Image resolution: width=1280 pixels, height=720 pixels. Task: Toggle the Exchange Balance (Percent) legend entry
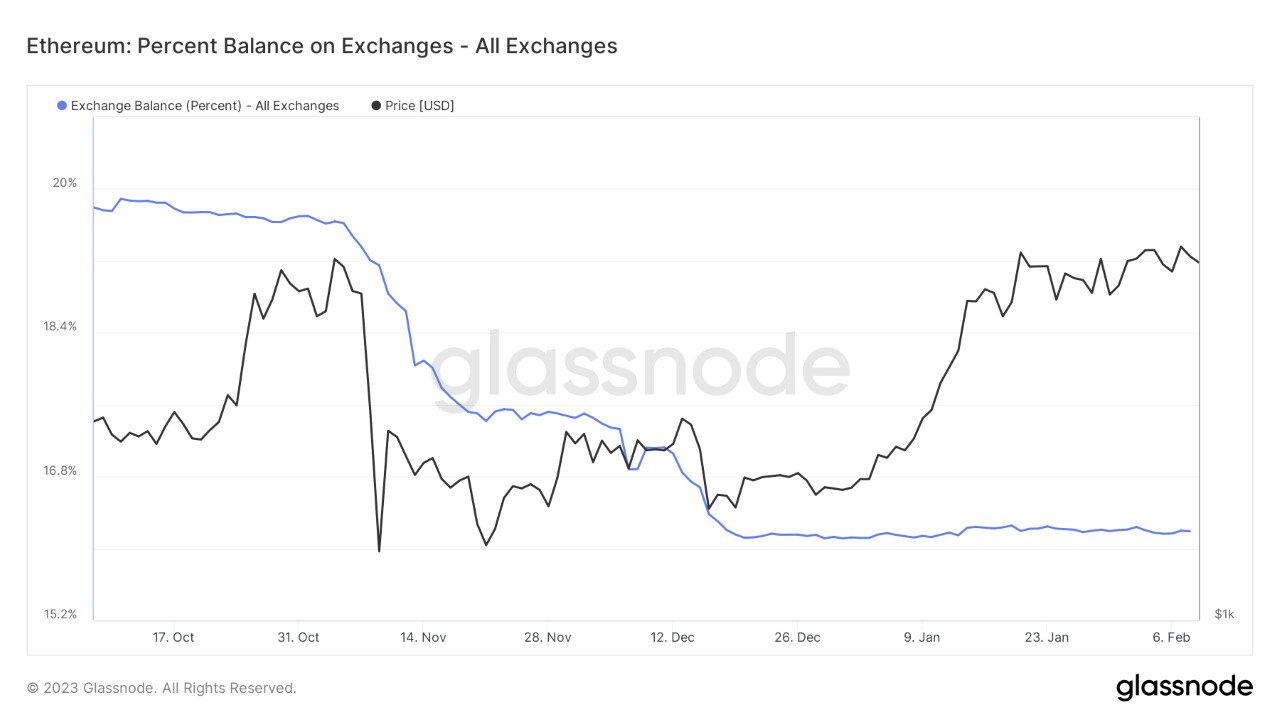point(198,106)
